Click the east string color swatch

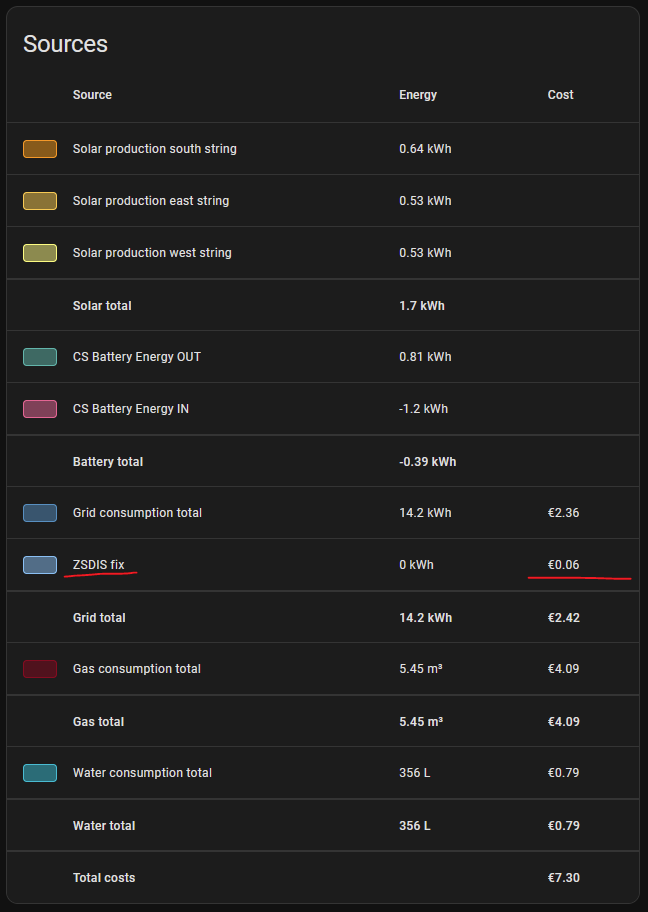[x=40, y=201]
